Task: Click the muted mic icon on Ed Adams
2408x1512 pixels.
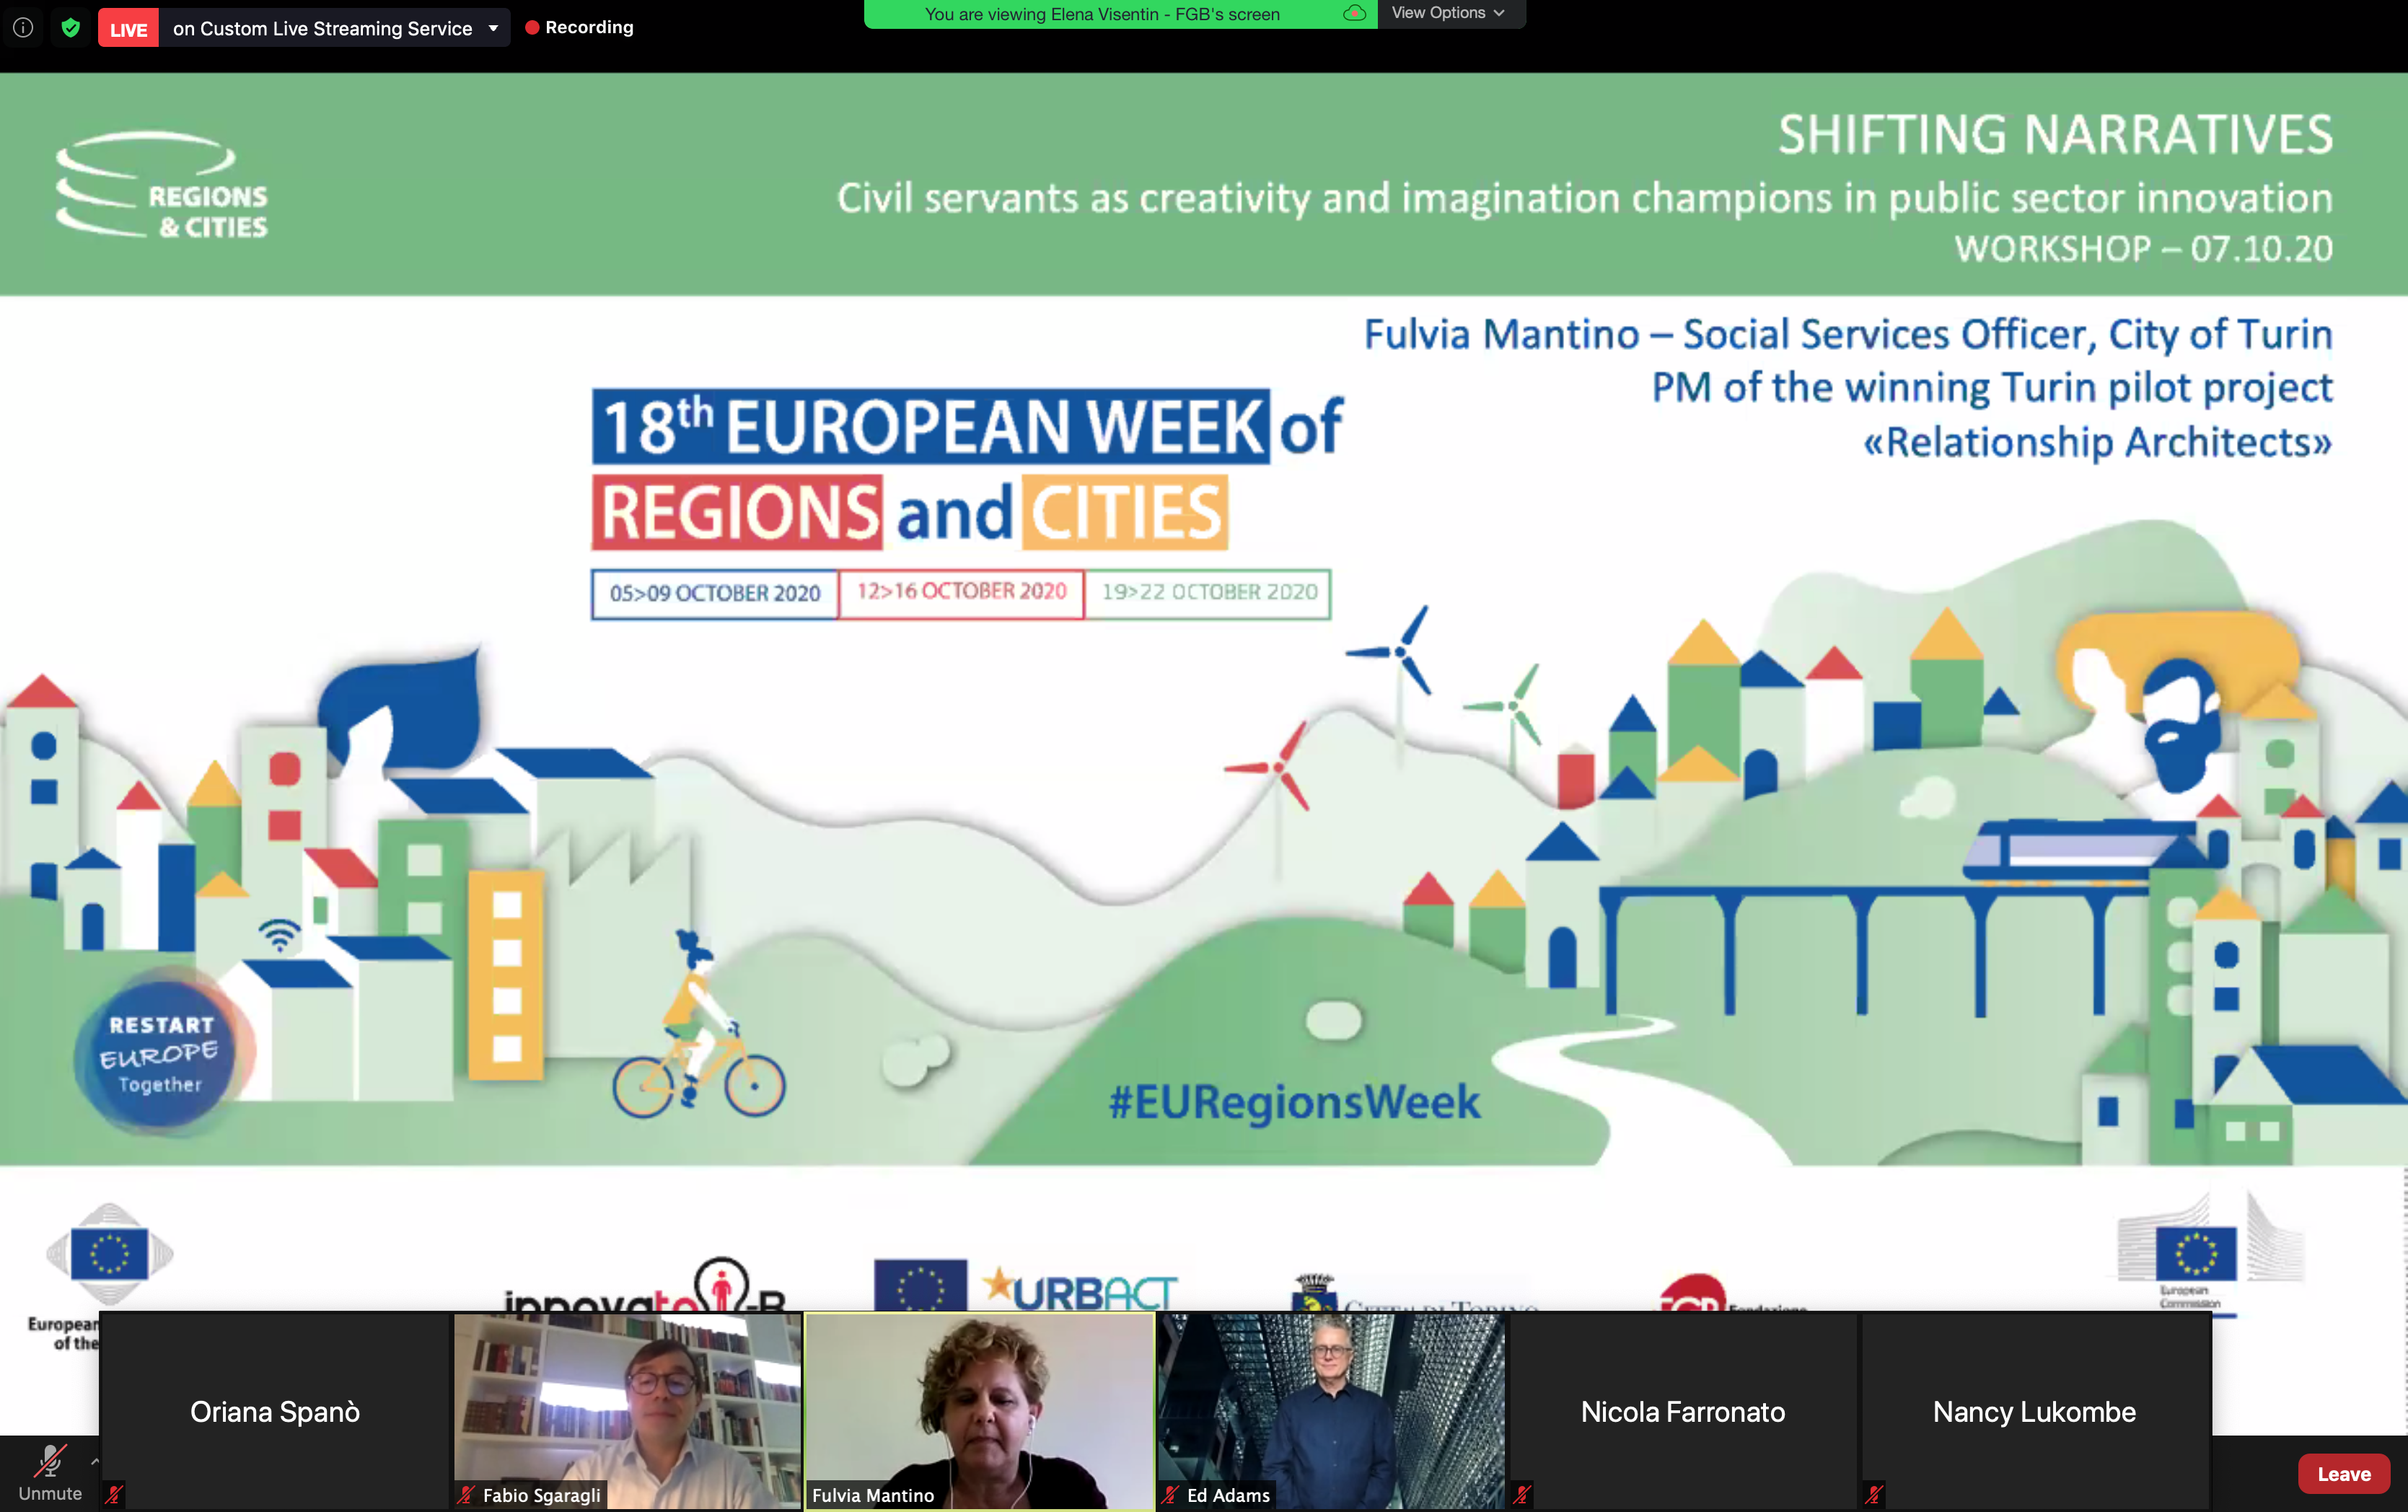Action: tap(1170, 1495)
